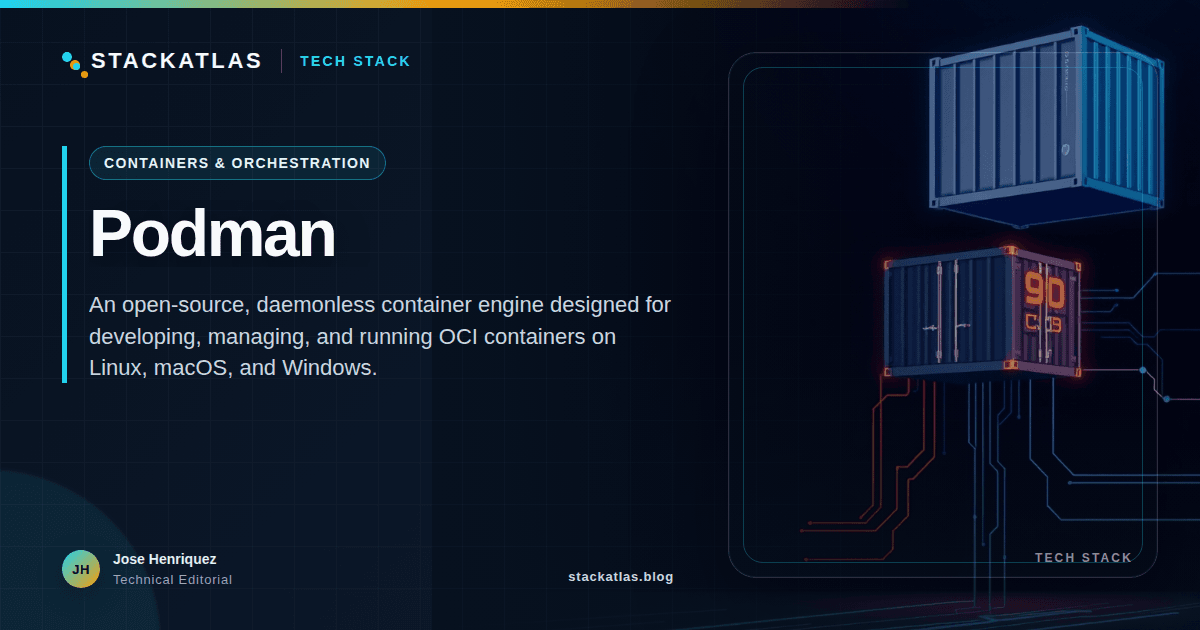1200x630 pixels.
Task: Click the Technical Editorial subtitle
Action: pos(172,580)
